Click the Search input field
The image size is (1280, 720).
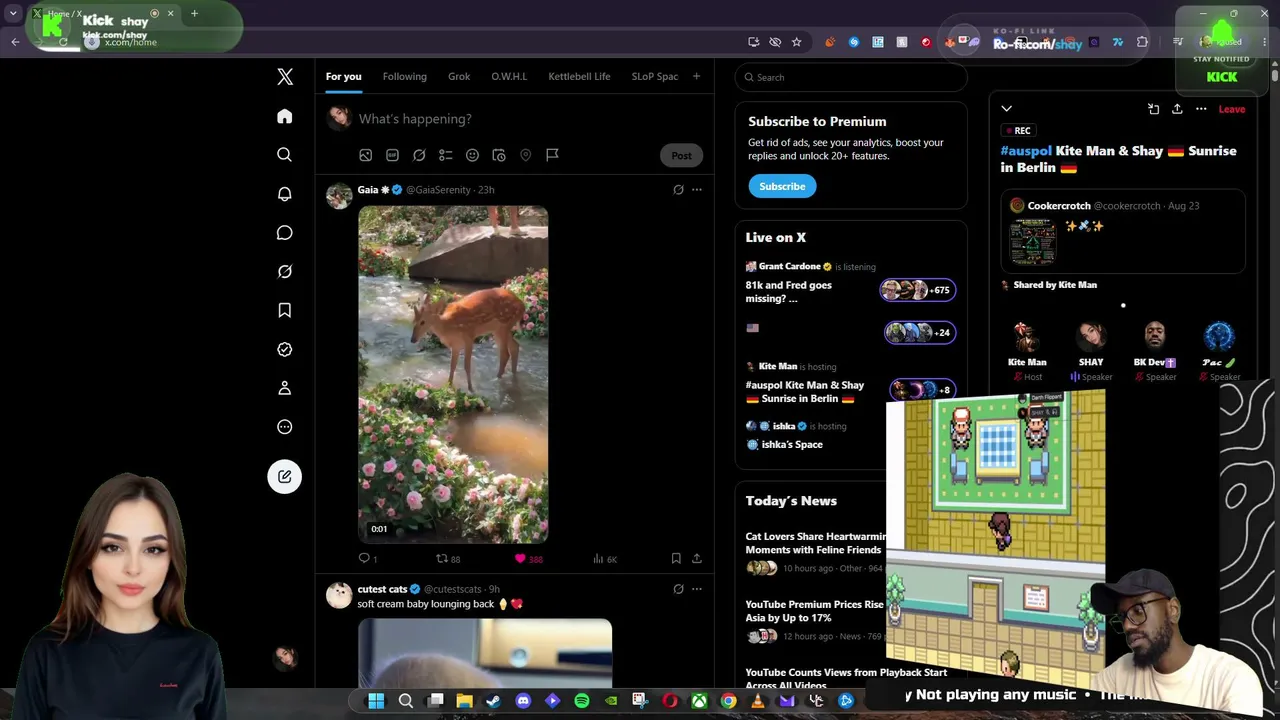tap(851, 77)
